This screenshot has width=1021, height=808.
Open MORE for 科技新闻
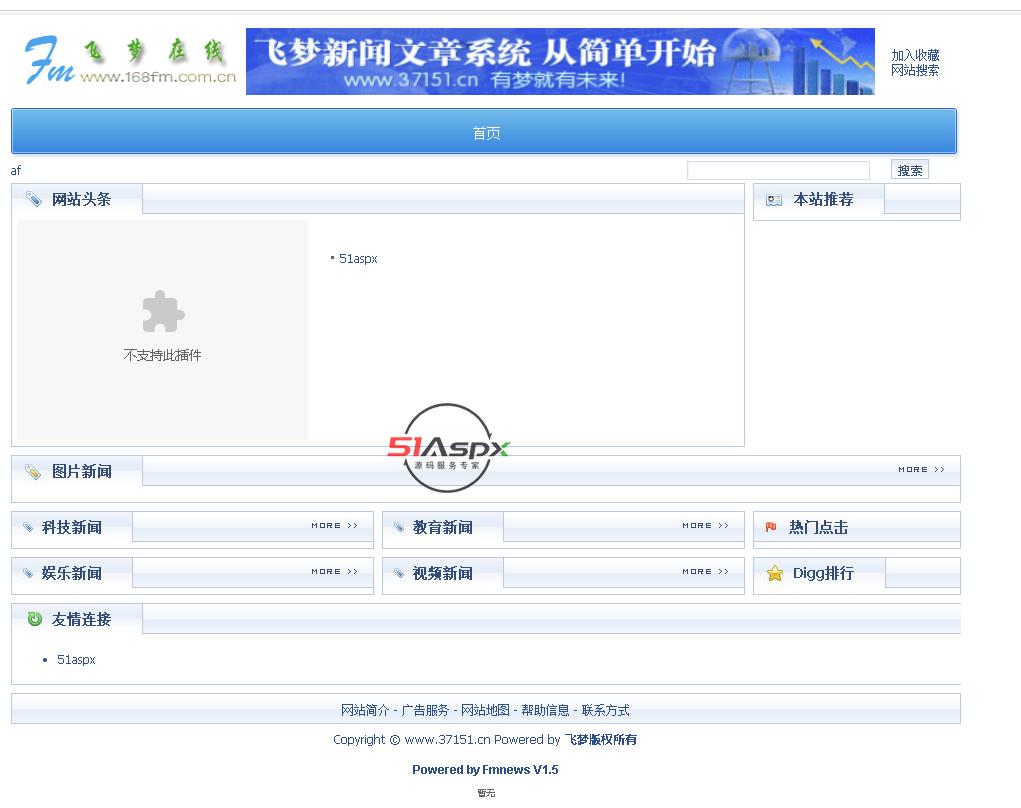(x=334, y=525)
